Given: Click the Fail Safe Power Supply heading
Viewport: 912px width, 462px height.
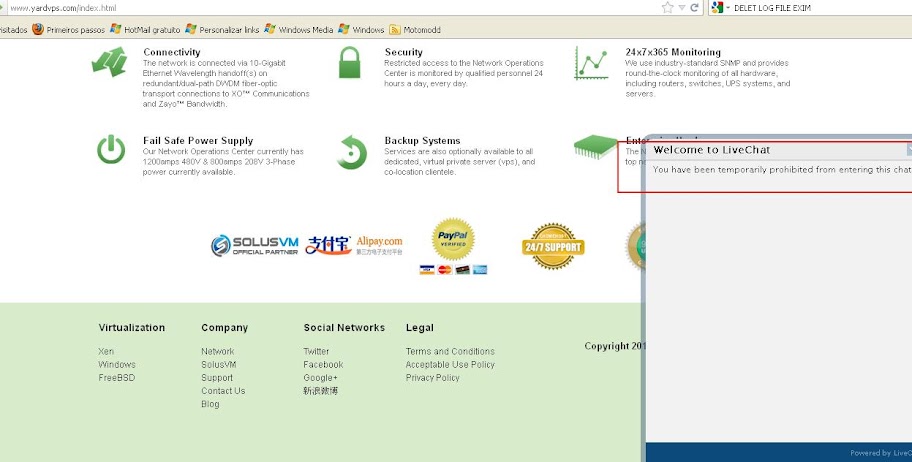Looking at the screenshot, I should pyautogui.click(x=198, y=140).
